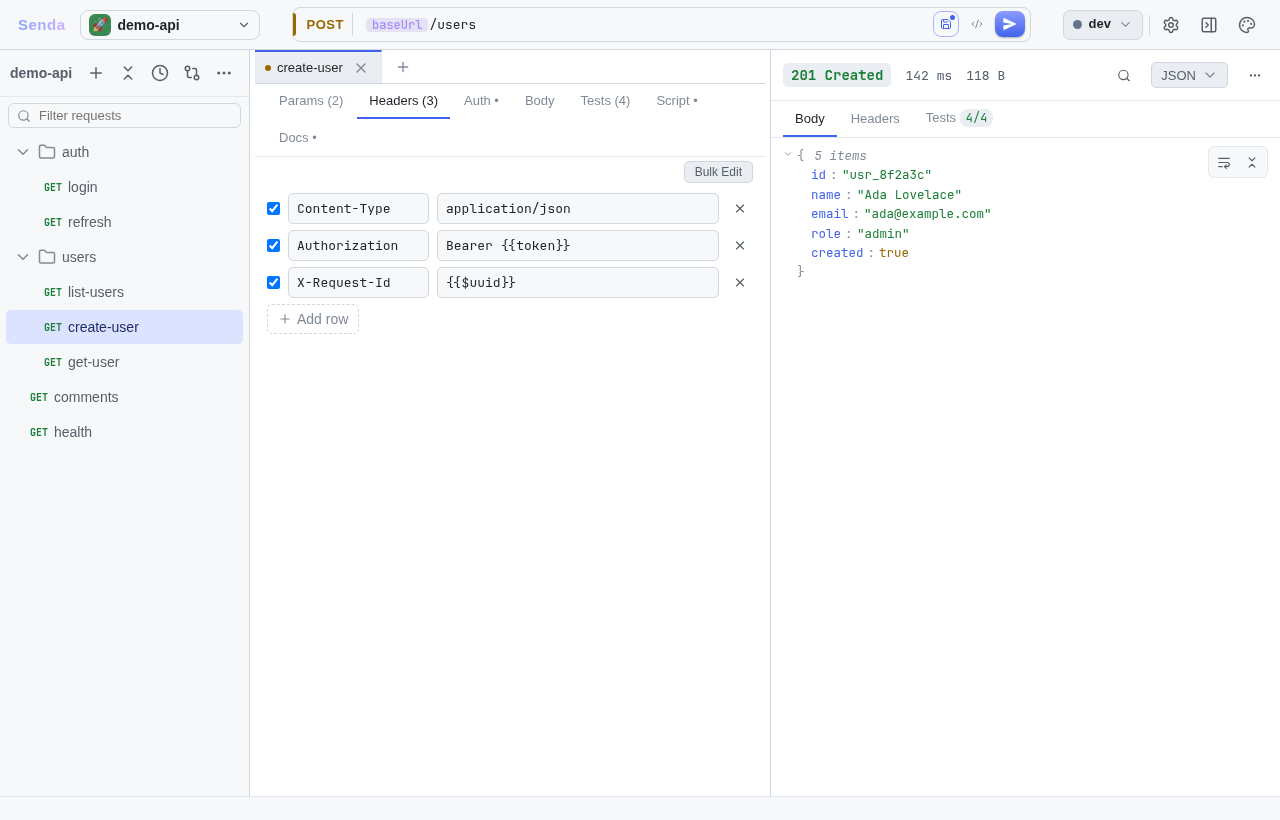Collapse the JSON root object in the response
This screenshot has height=820, width=1280.
coord(788,155)
